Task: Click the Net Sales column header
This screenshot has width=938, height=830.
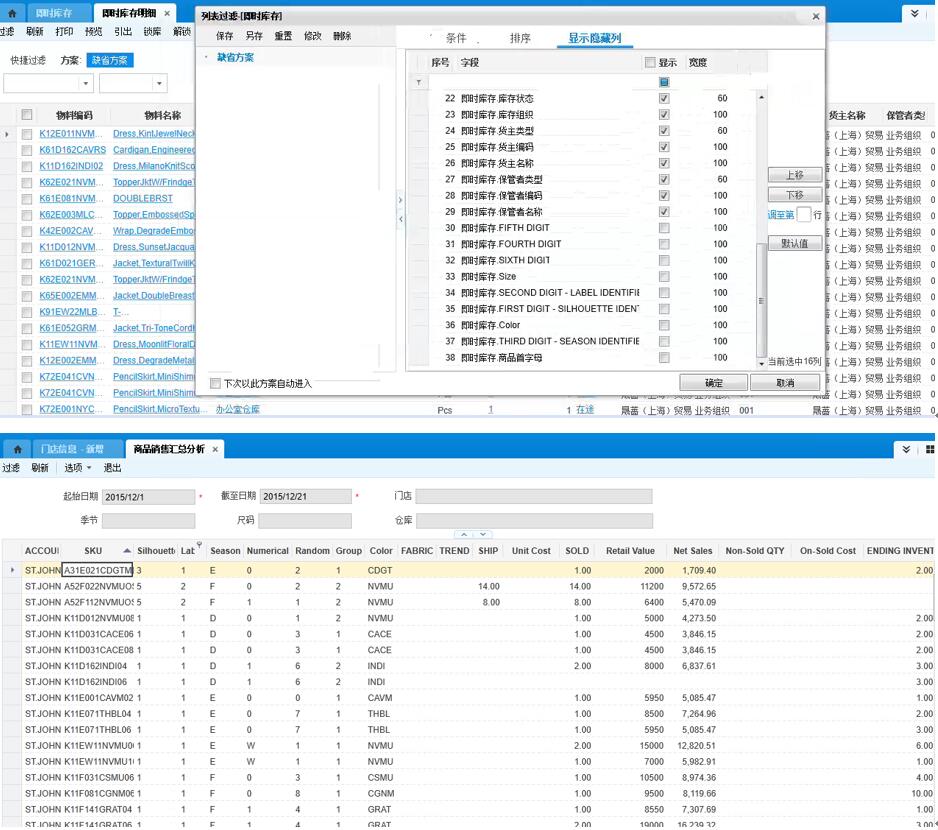Action: pyautogui.click(x=693, y=551)
